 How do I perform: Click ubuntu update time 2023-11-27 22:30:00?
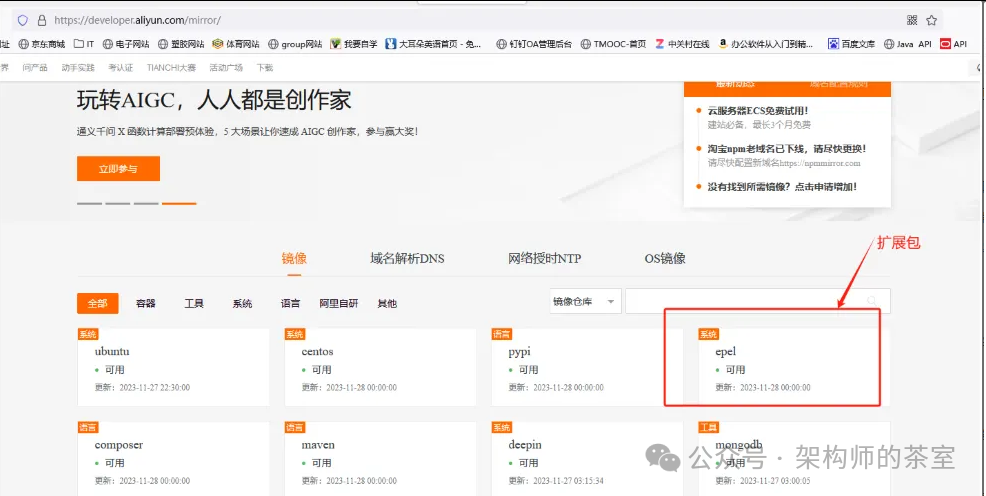(142, 388)
